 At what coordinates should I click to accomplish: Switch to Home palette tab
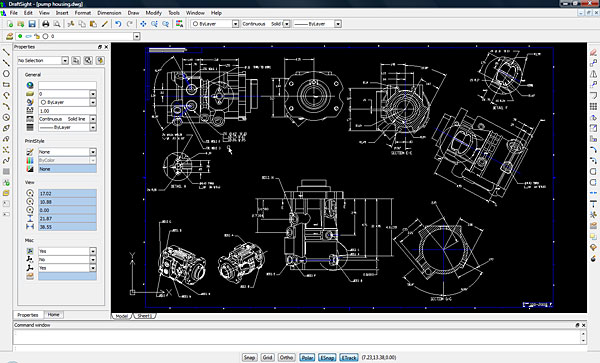pos(54,314)
